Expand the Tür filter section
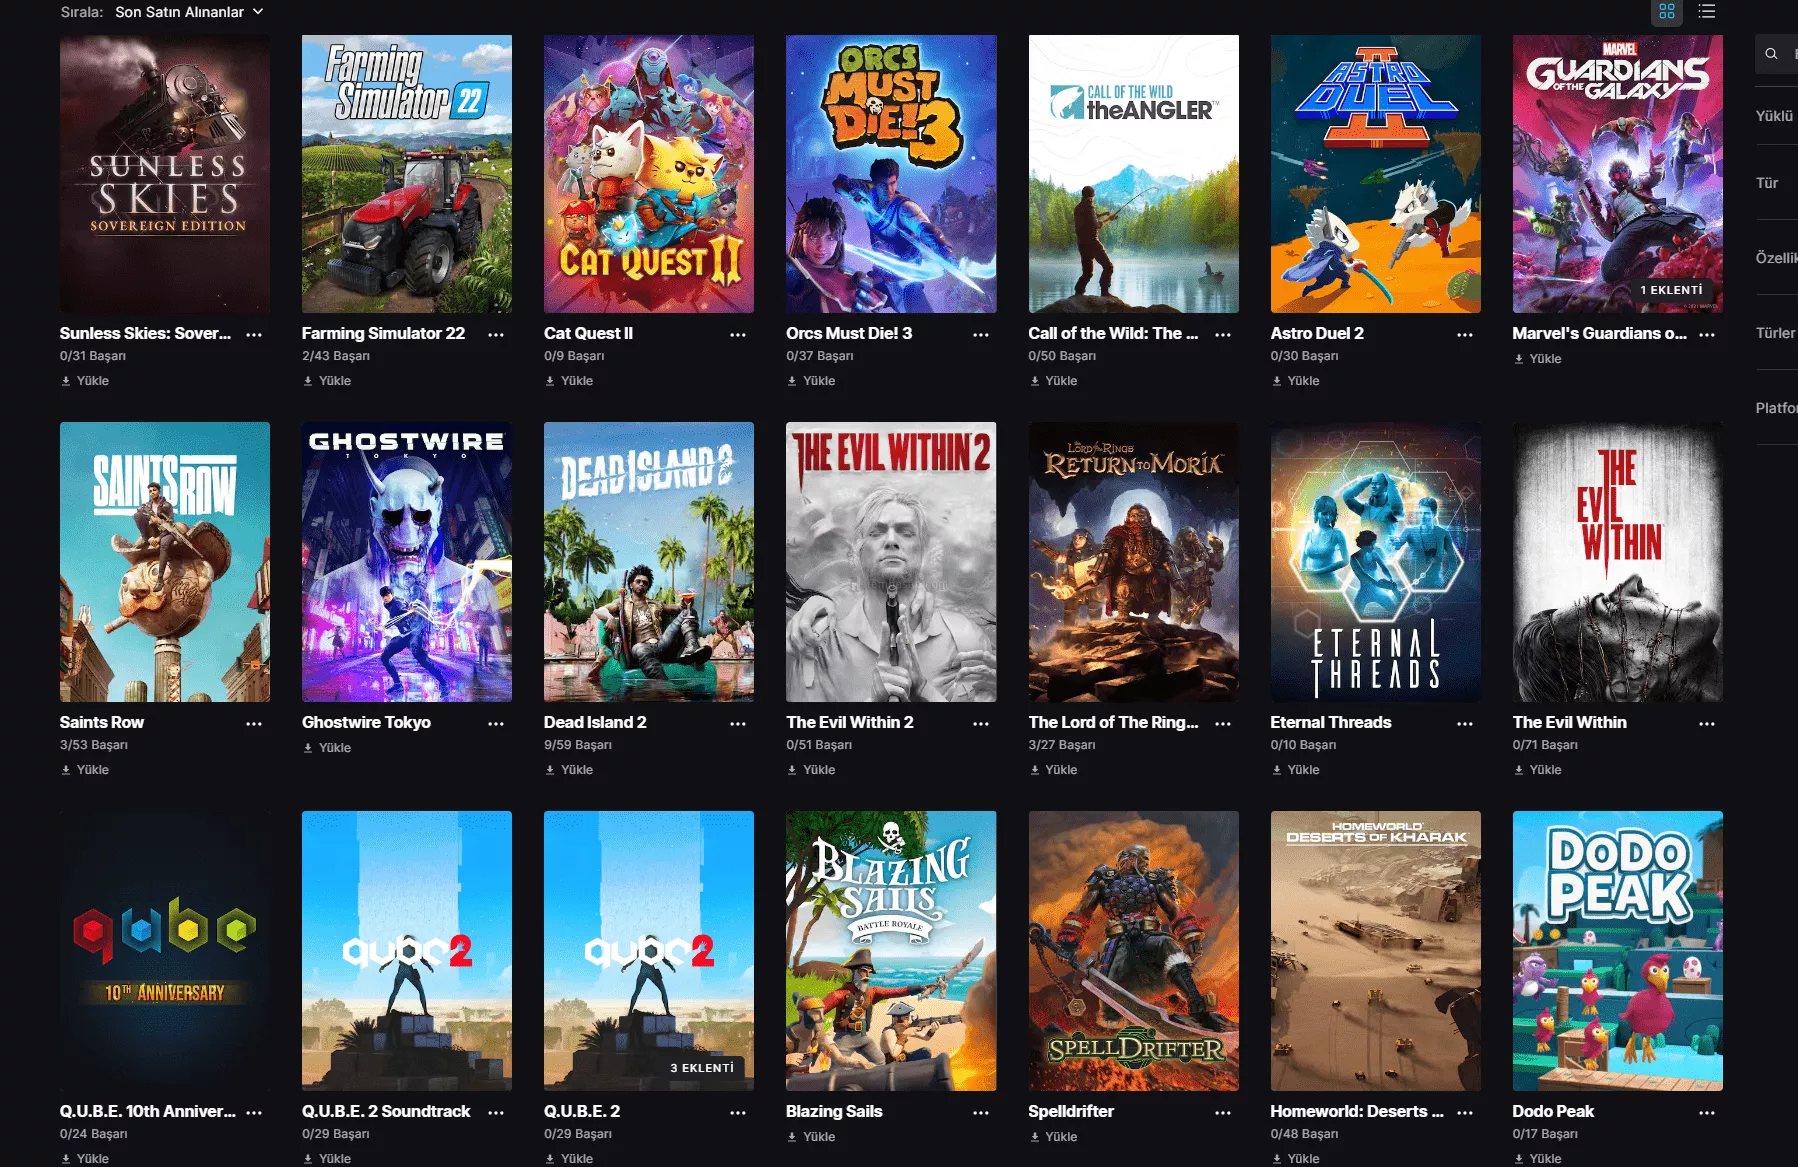The image size is (1798, 1167). [x=1767, y=183]
